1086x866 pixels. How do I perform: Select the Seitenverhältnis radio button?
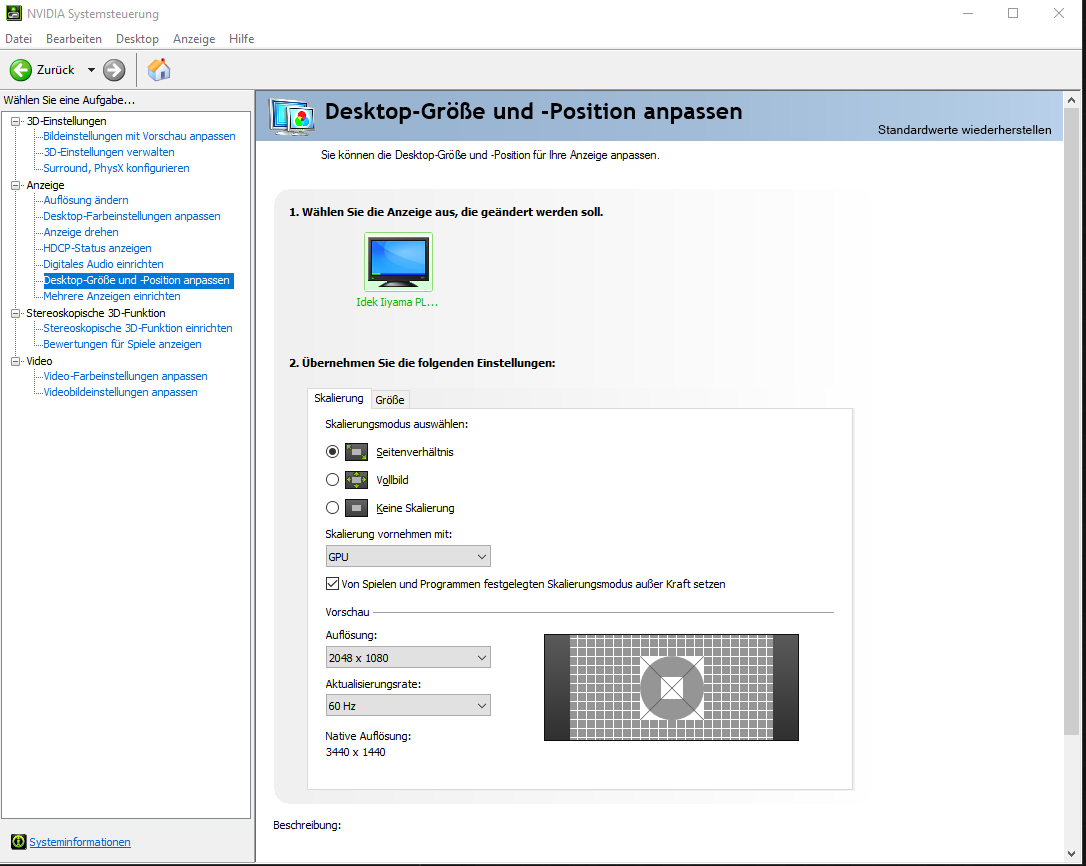pos(332,452)
